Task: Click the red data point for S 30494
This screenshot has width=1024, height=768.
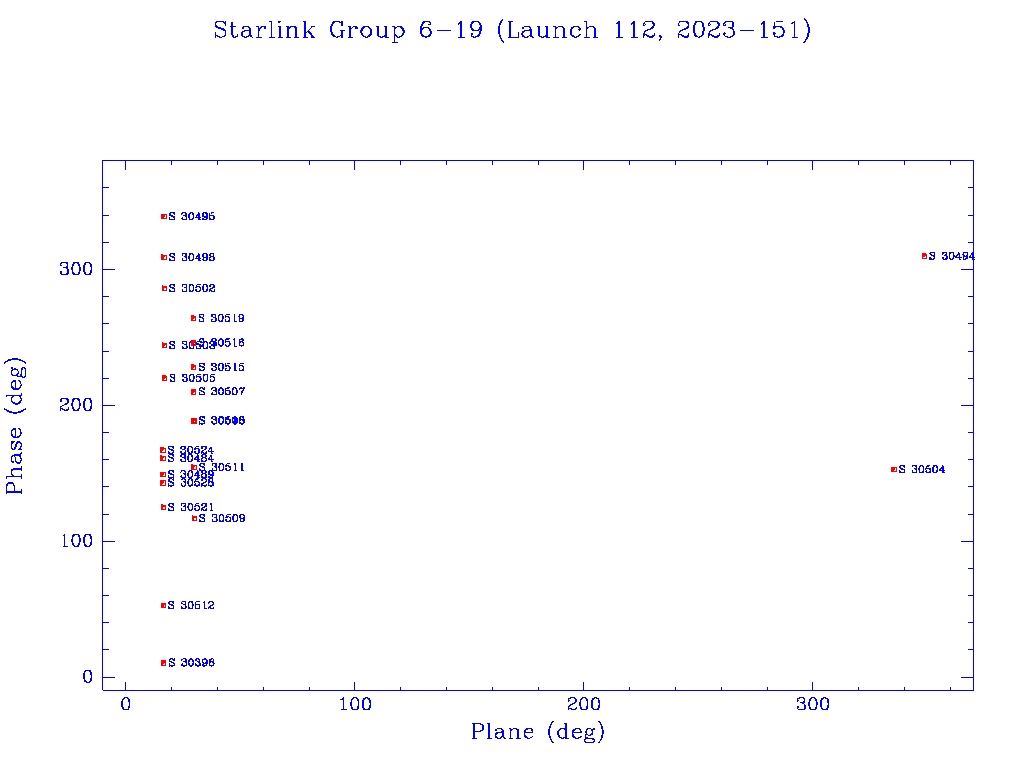Action: [x=924, y=256]
